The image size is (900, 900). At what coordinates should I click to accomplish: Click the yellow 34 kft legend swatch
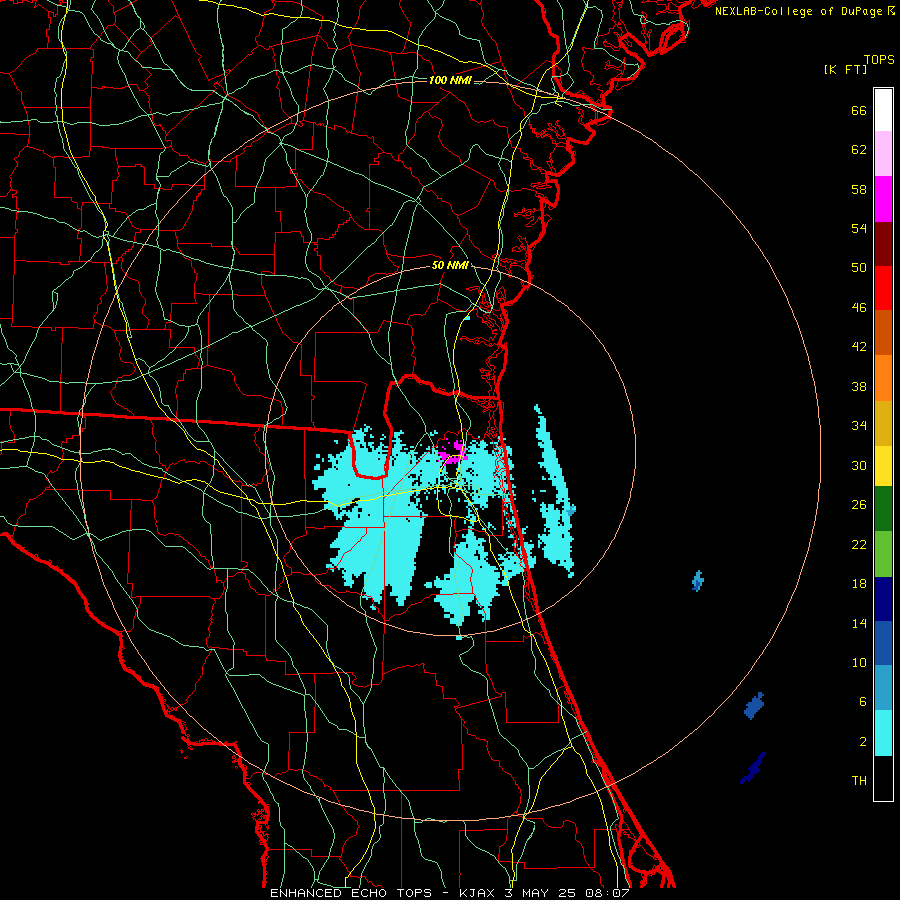point(883,466)
